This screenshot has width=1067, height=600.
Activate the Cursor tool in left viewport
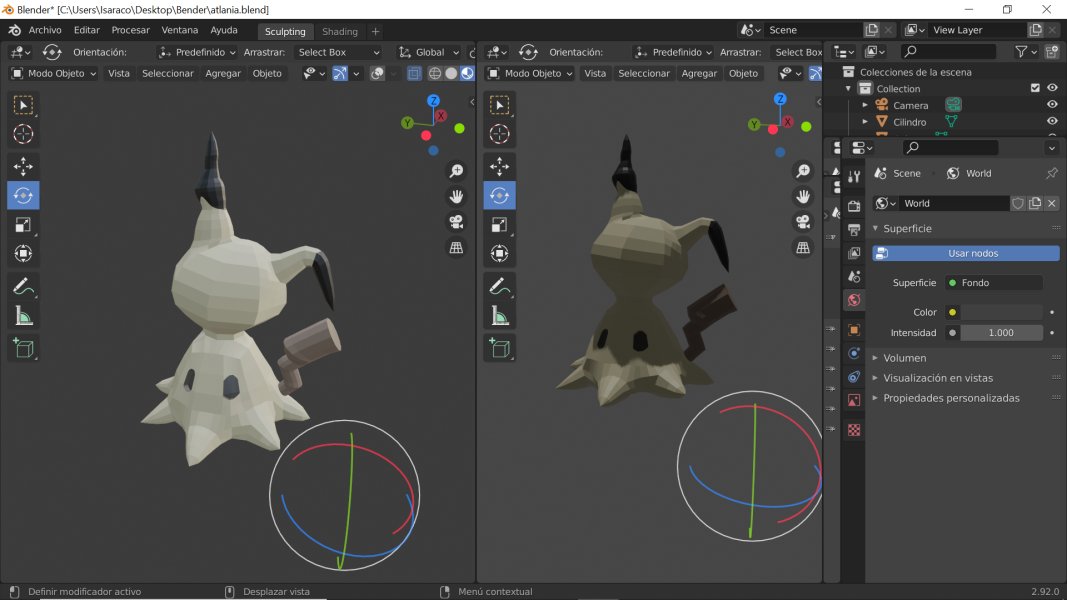click(23, 134)
